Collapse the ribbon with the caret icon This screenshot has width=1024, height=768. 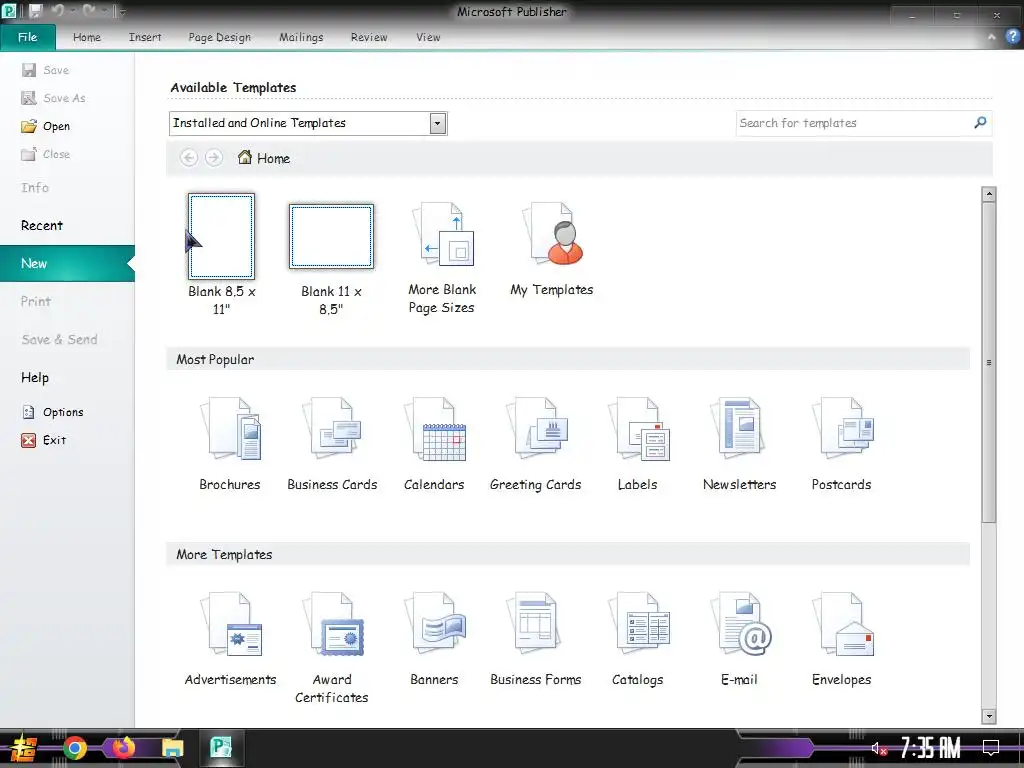[x=991, y=37]
